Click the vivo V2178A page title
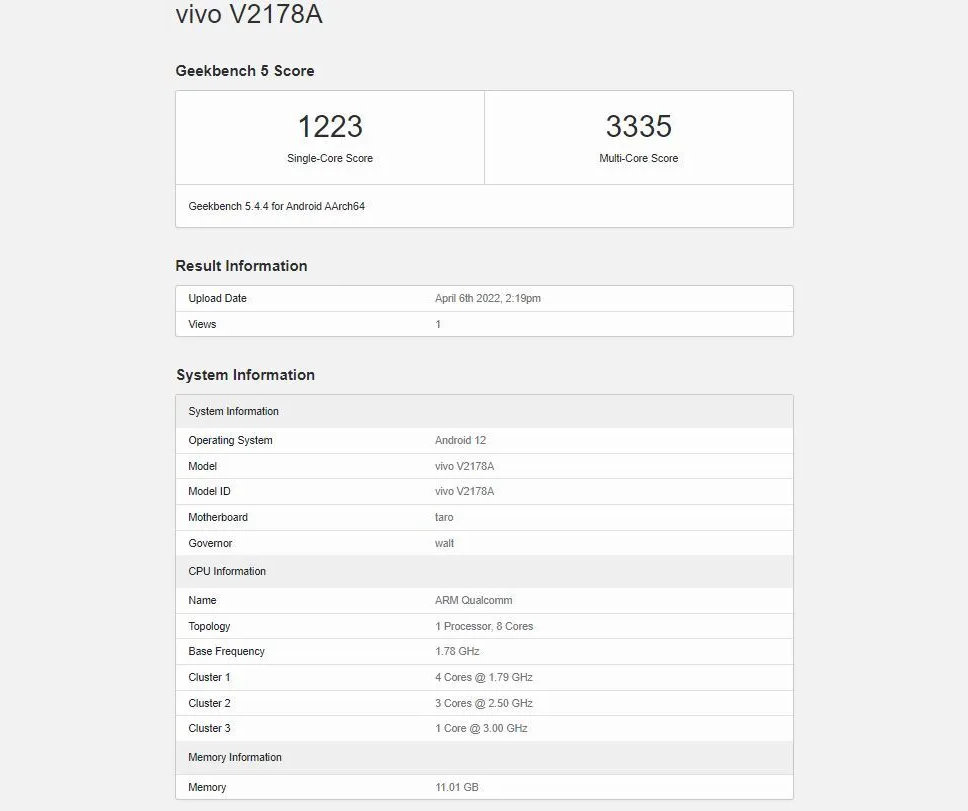The width and height of the screenshot is (968, 811). (x=249, y=15)
